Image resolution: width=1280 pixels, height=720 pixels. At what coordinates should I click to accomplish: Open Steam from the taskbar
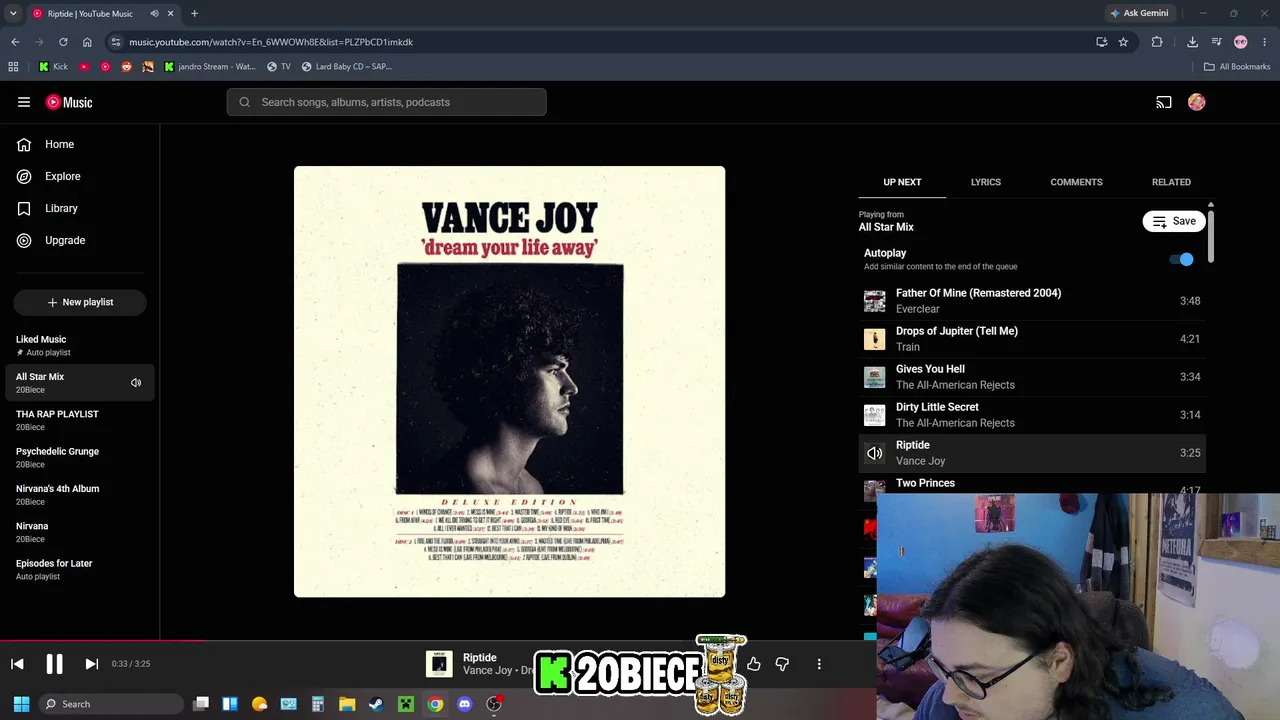pyautogui.click(x=376, y=704)
